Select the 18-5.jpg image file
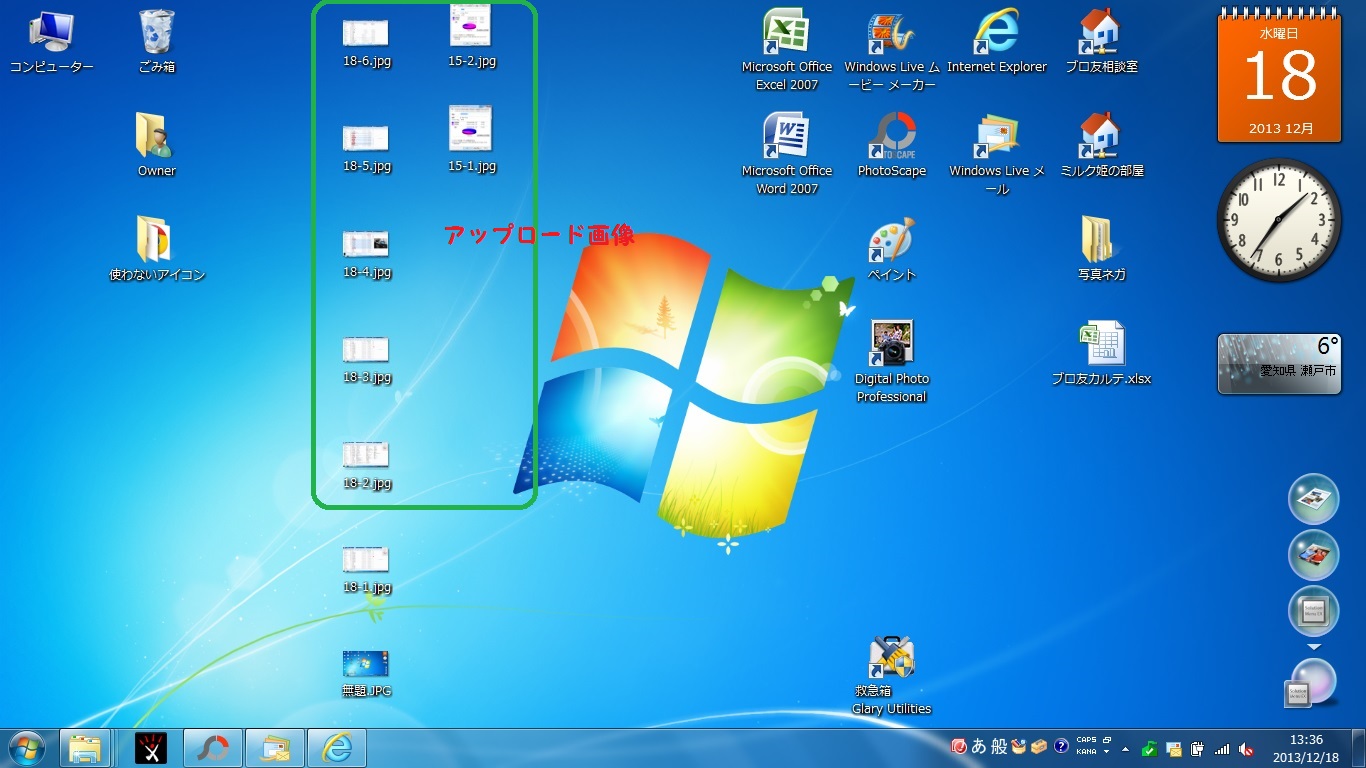Image resolution: width=1366 pixels, height=768 pixels. (x=366, y=148)
